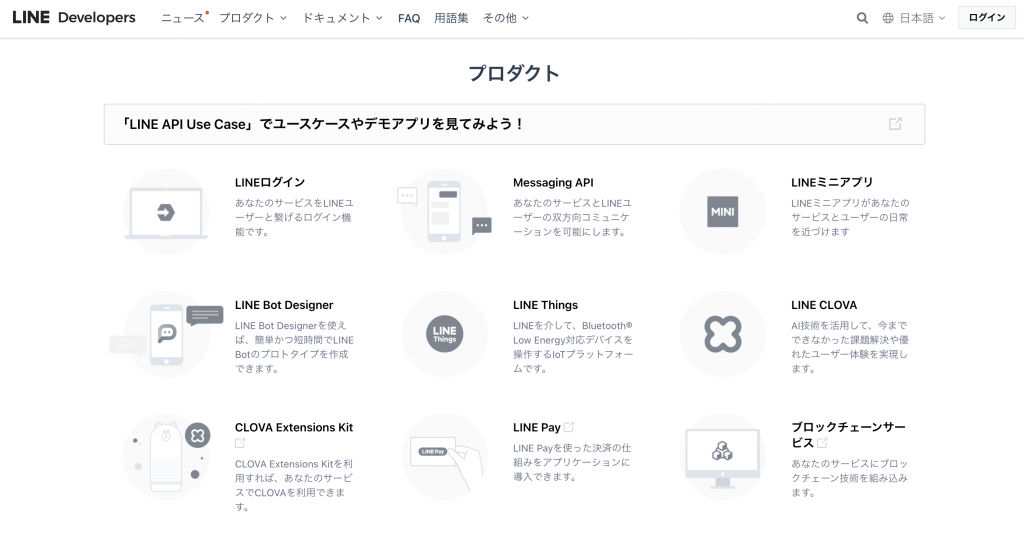This screenshot has width=1024, height=556.
Task: Open the search magnifier icon
Action: [x=862, y=18]
